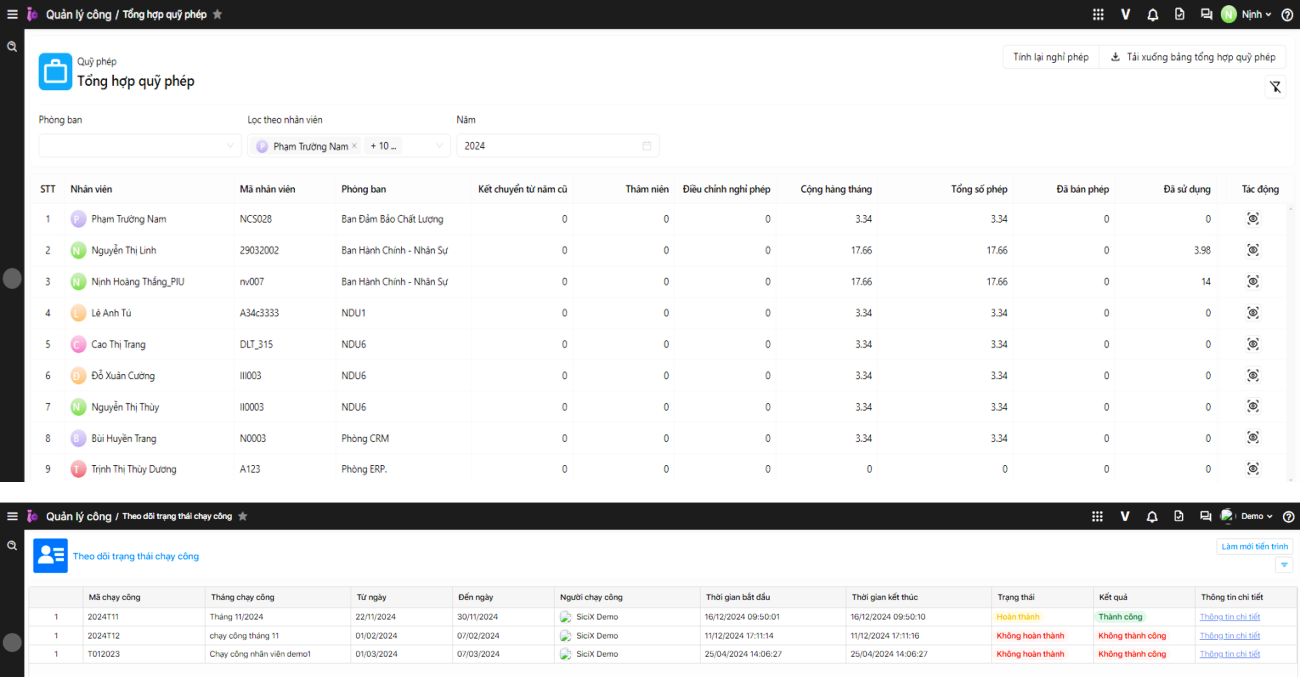
Task: Click the blue filter icon below Làm mới tiến trình
Action: [1285, 565]
